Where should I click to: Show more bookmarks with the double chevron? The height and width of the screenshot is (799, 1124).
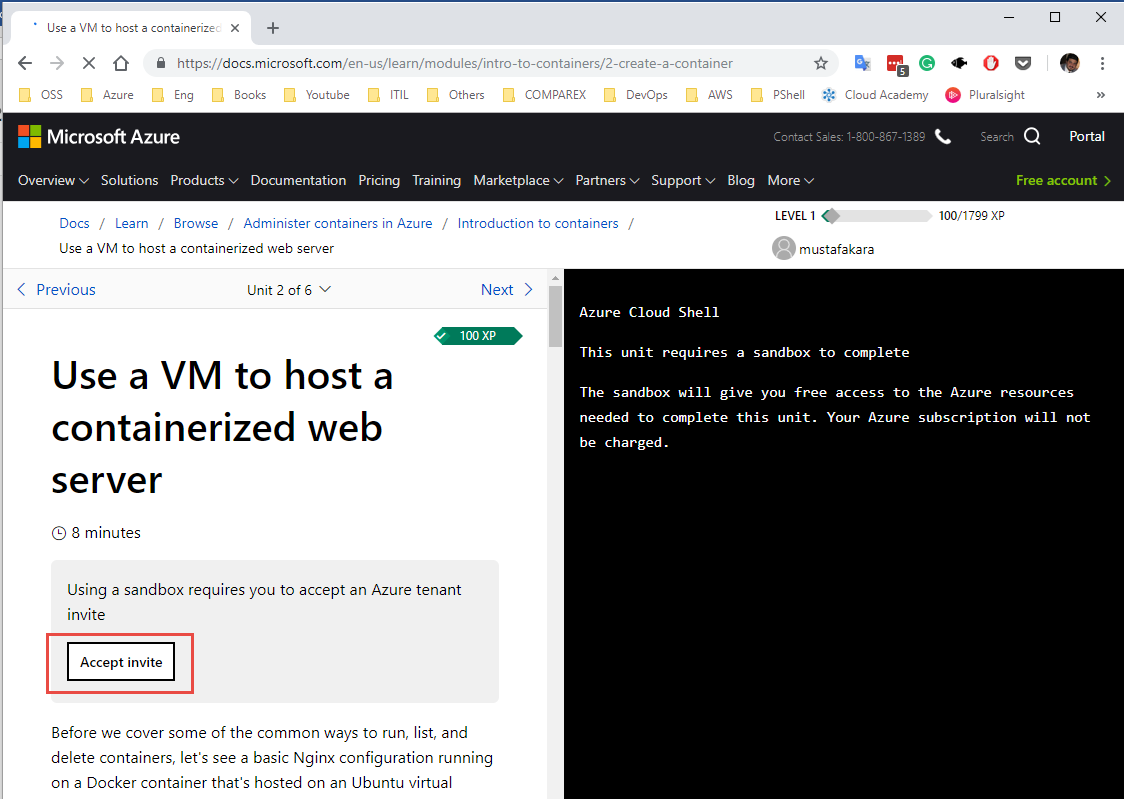click(x=1100, y=95)
